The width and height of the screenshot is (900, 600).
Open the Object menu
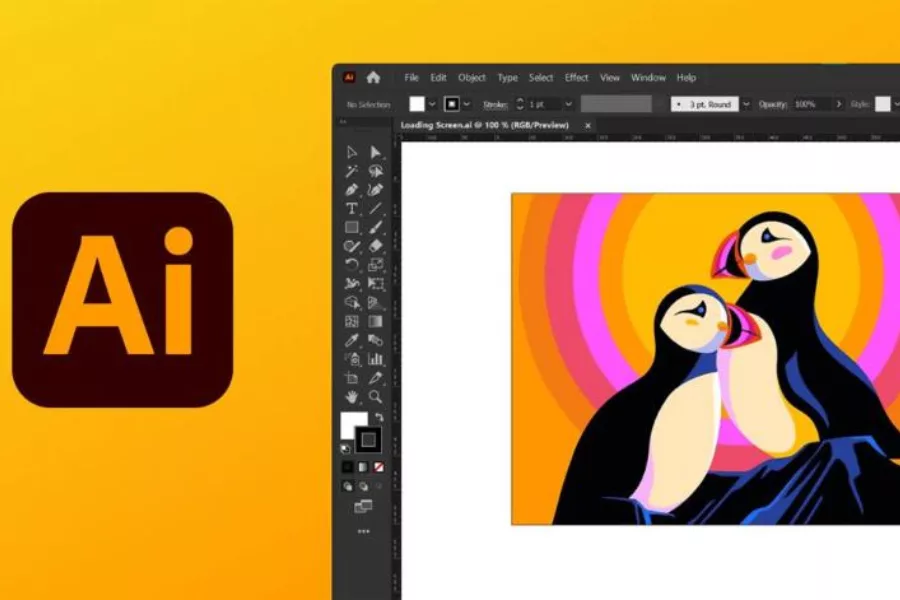click(x=472, y=78)
